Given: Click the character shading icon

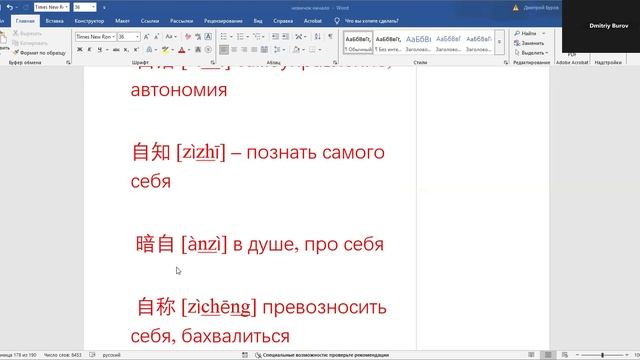Looking at the screenshot, I should point(198,49).
